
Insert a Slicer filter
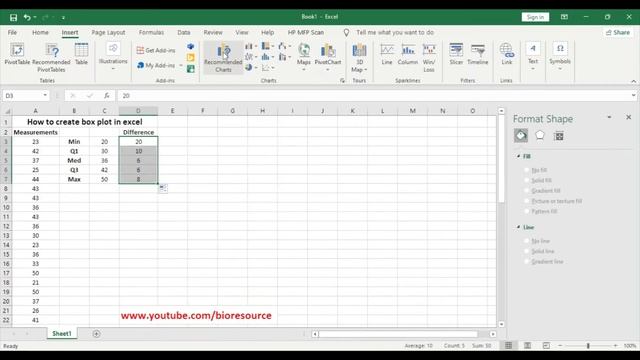point(456,53)
